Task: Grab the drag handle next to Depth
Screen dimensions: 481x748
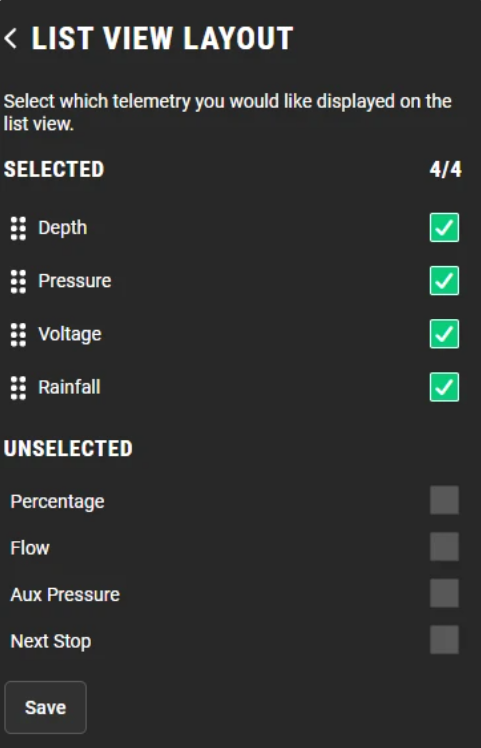Action: point(18,228)
